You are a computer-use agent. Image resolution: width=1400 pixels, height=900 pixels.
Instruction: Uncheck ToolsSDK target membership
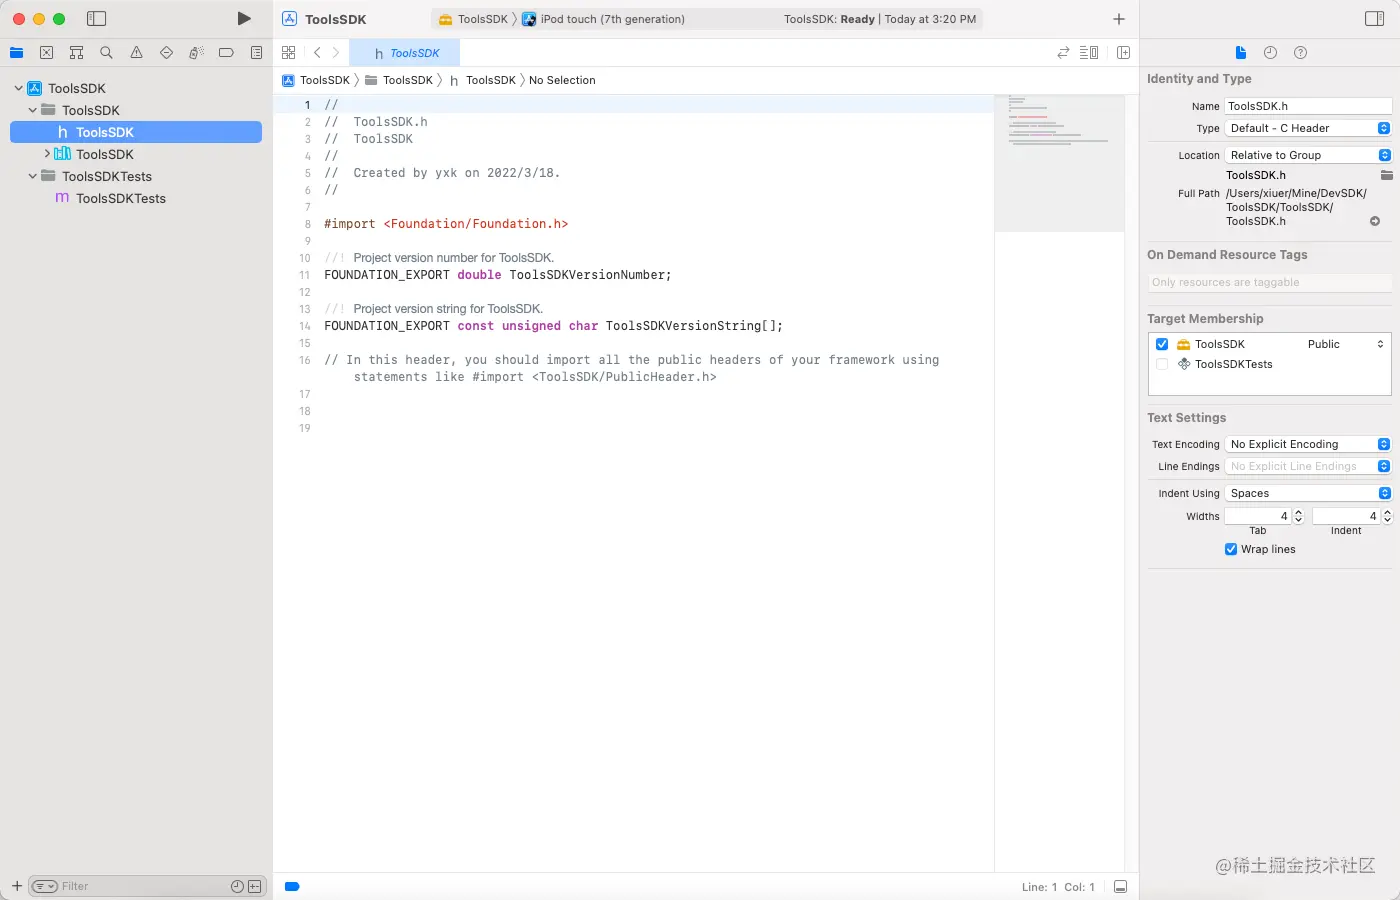1162,344
